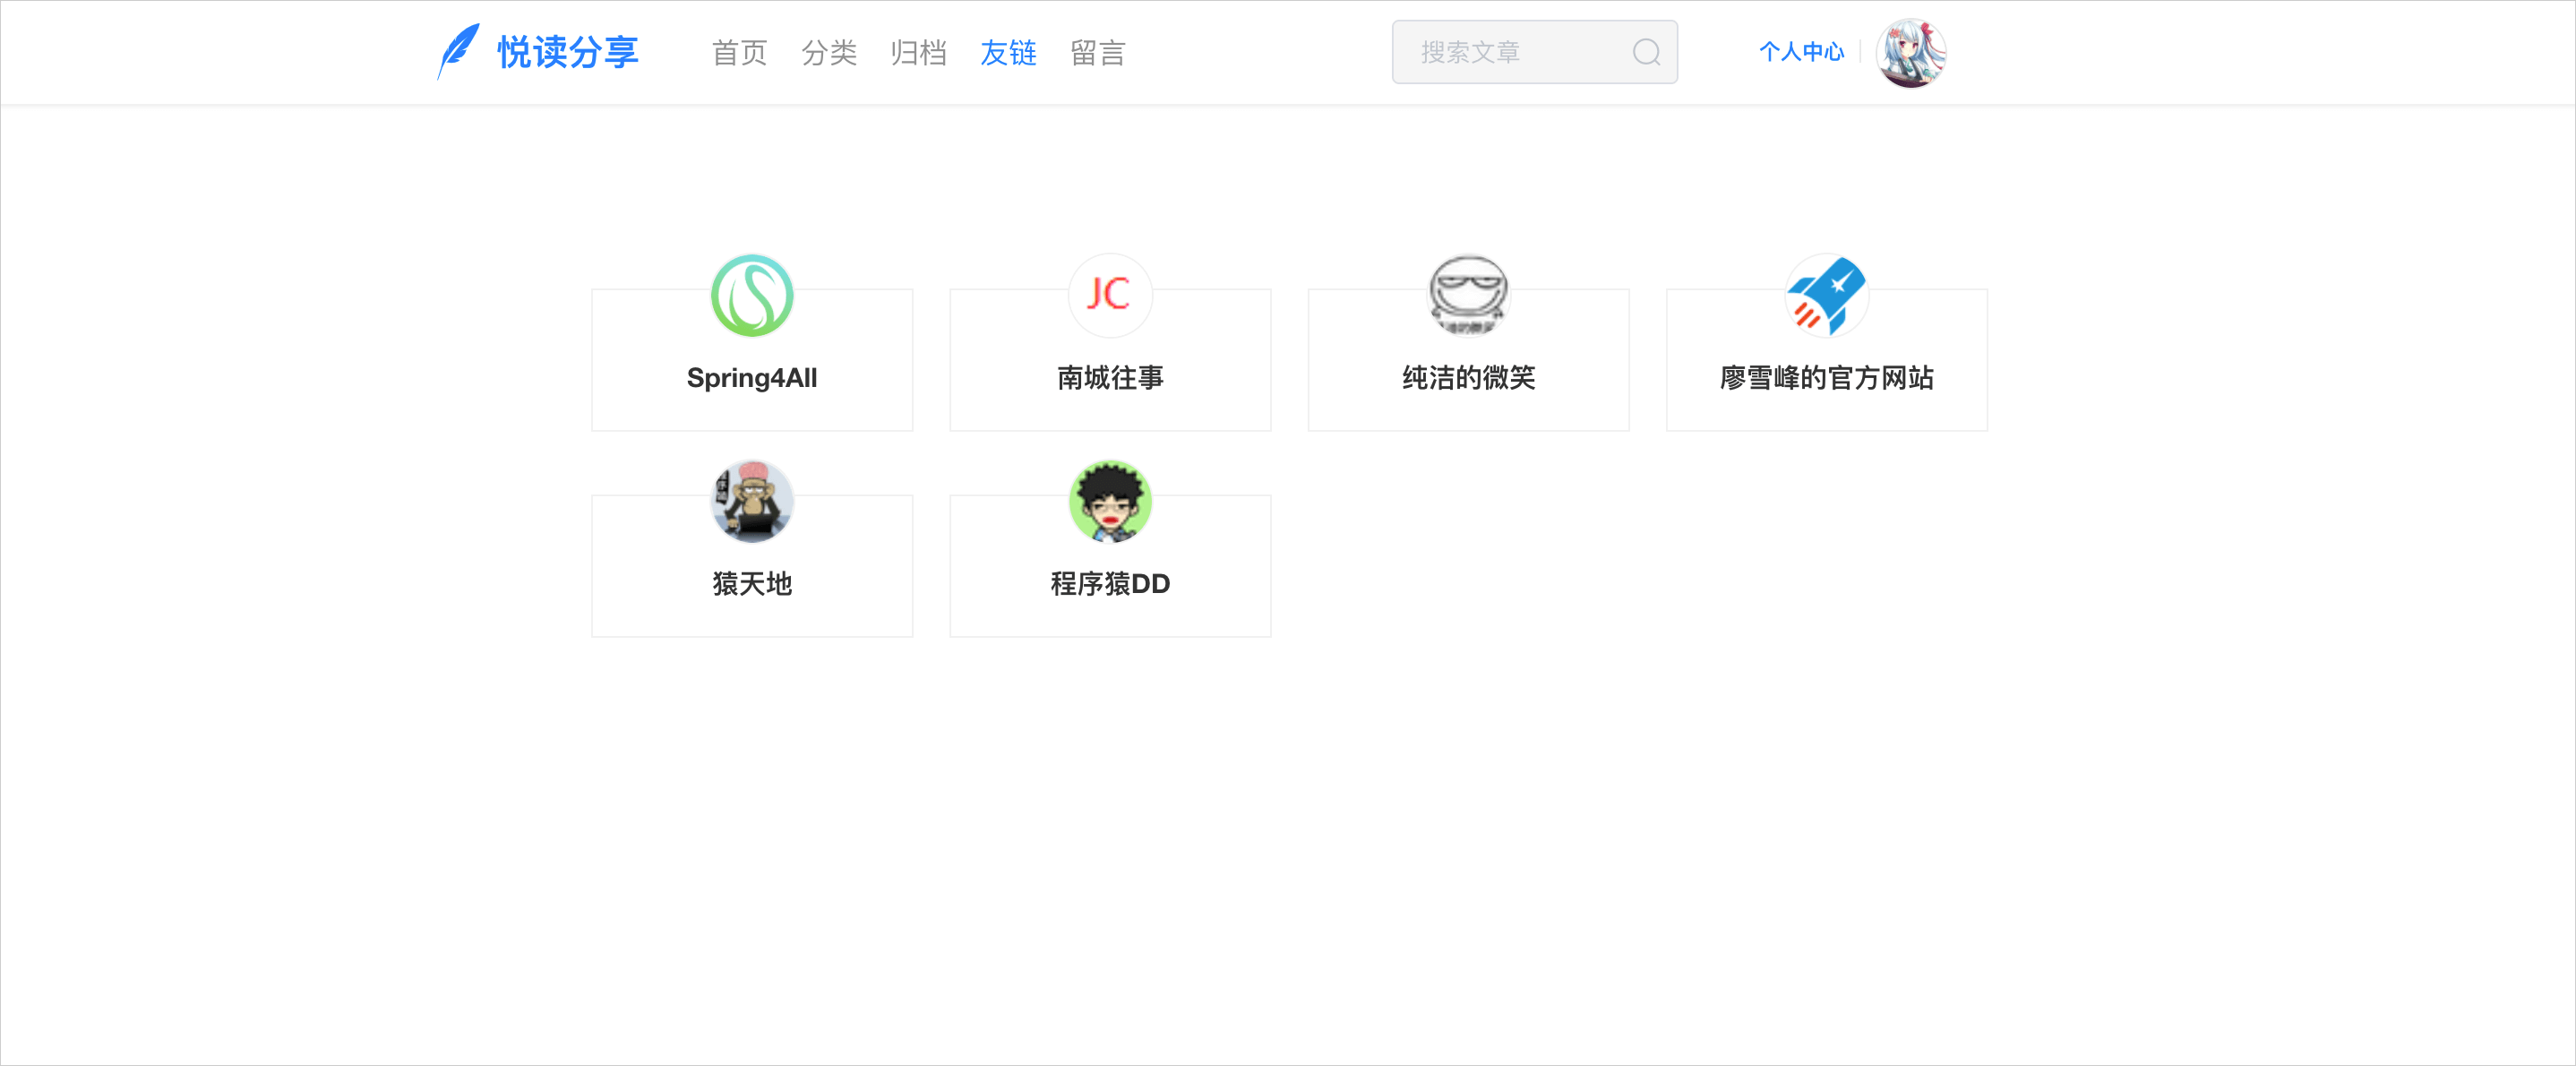Click the 程序猿DD cartoon avatar
2576x1066 pixels.
click(1110, 502)
